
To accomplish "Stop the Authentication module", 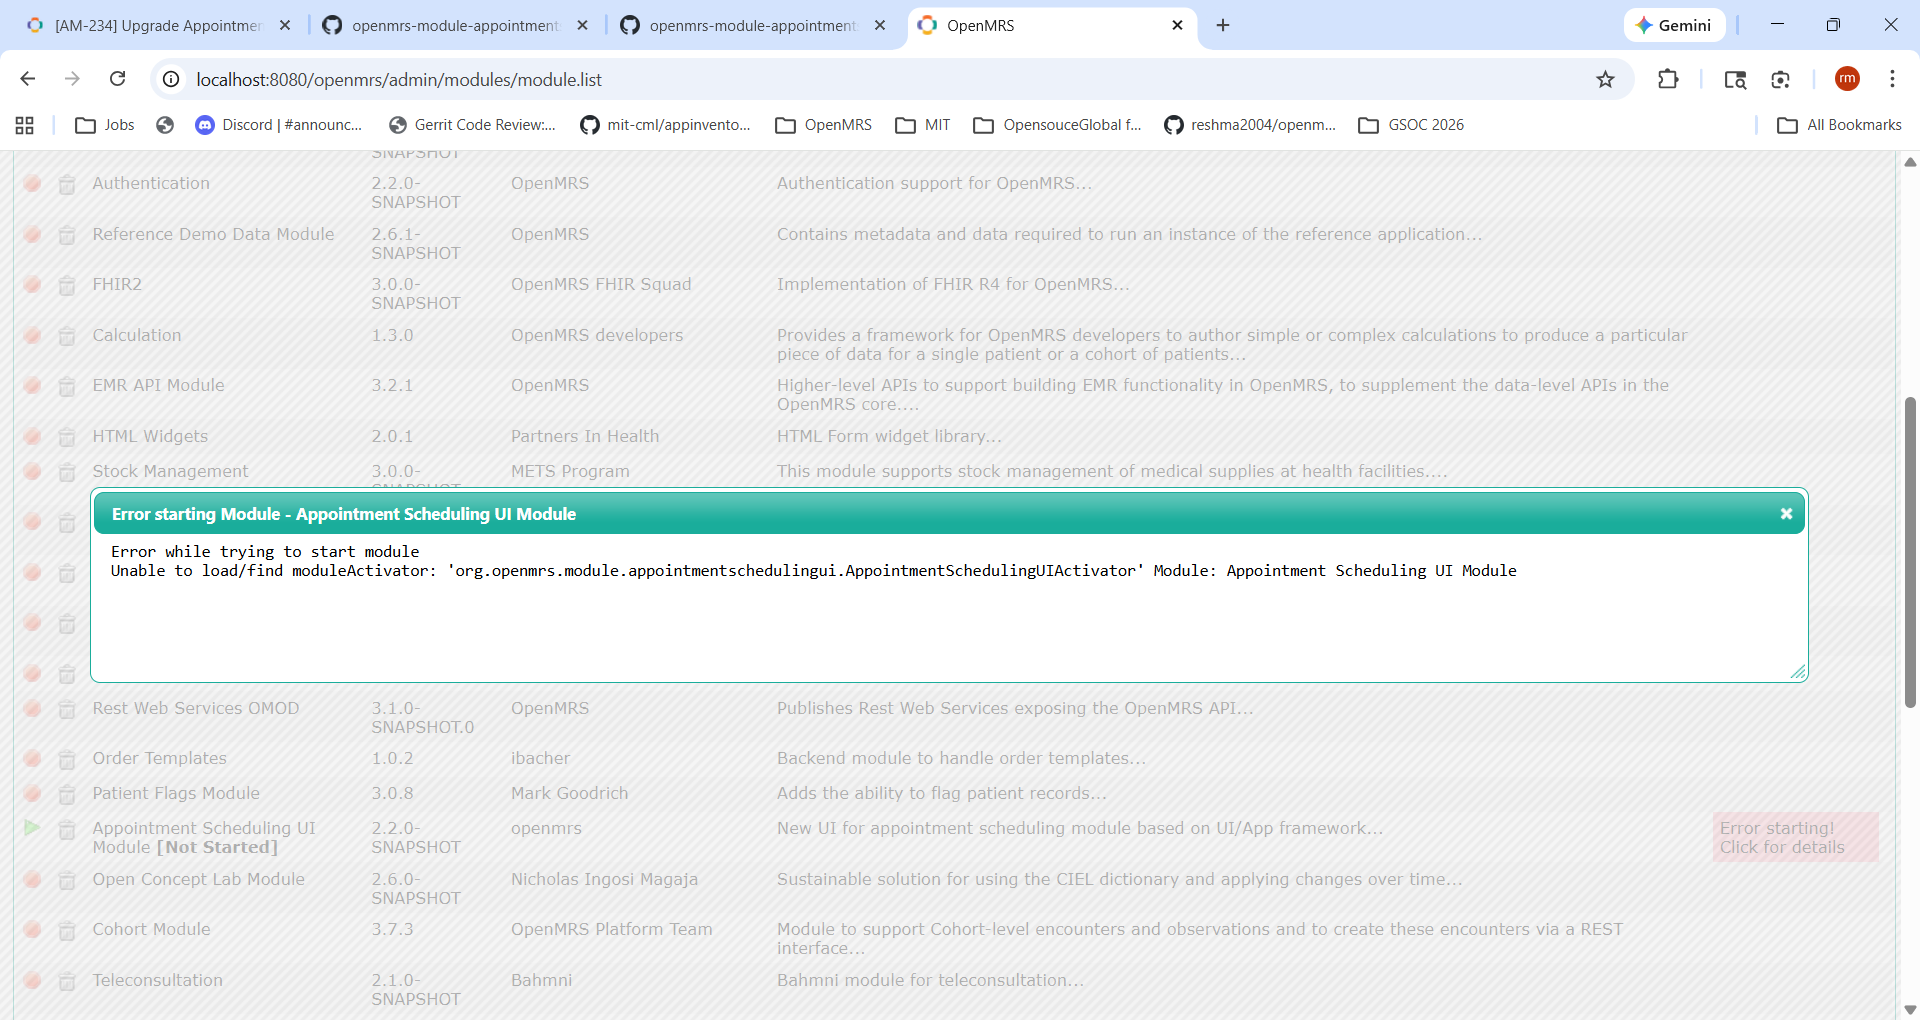I will pyautogui.click(x=32, y=184).
